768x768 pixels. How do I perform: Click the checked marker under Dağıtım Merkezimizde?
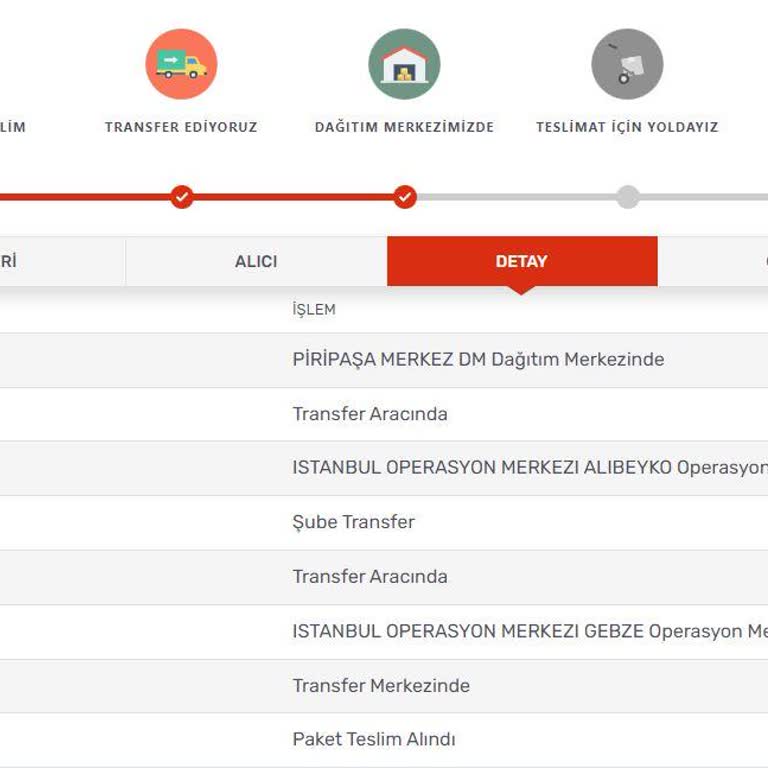coord(405,197)
